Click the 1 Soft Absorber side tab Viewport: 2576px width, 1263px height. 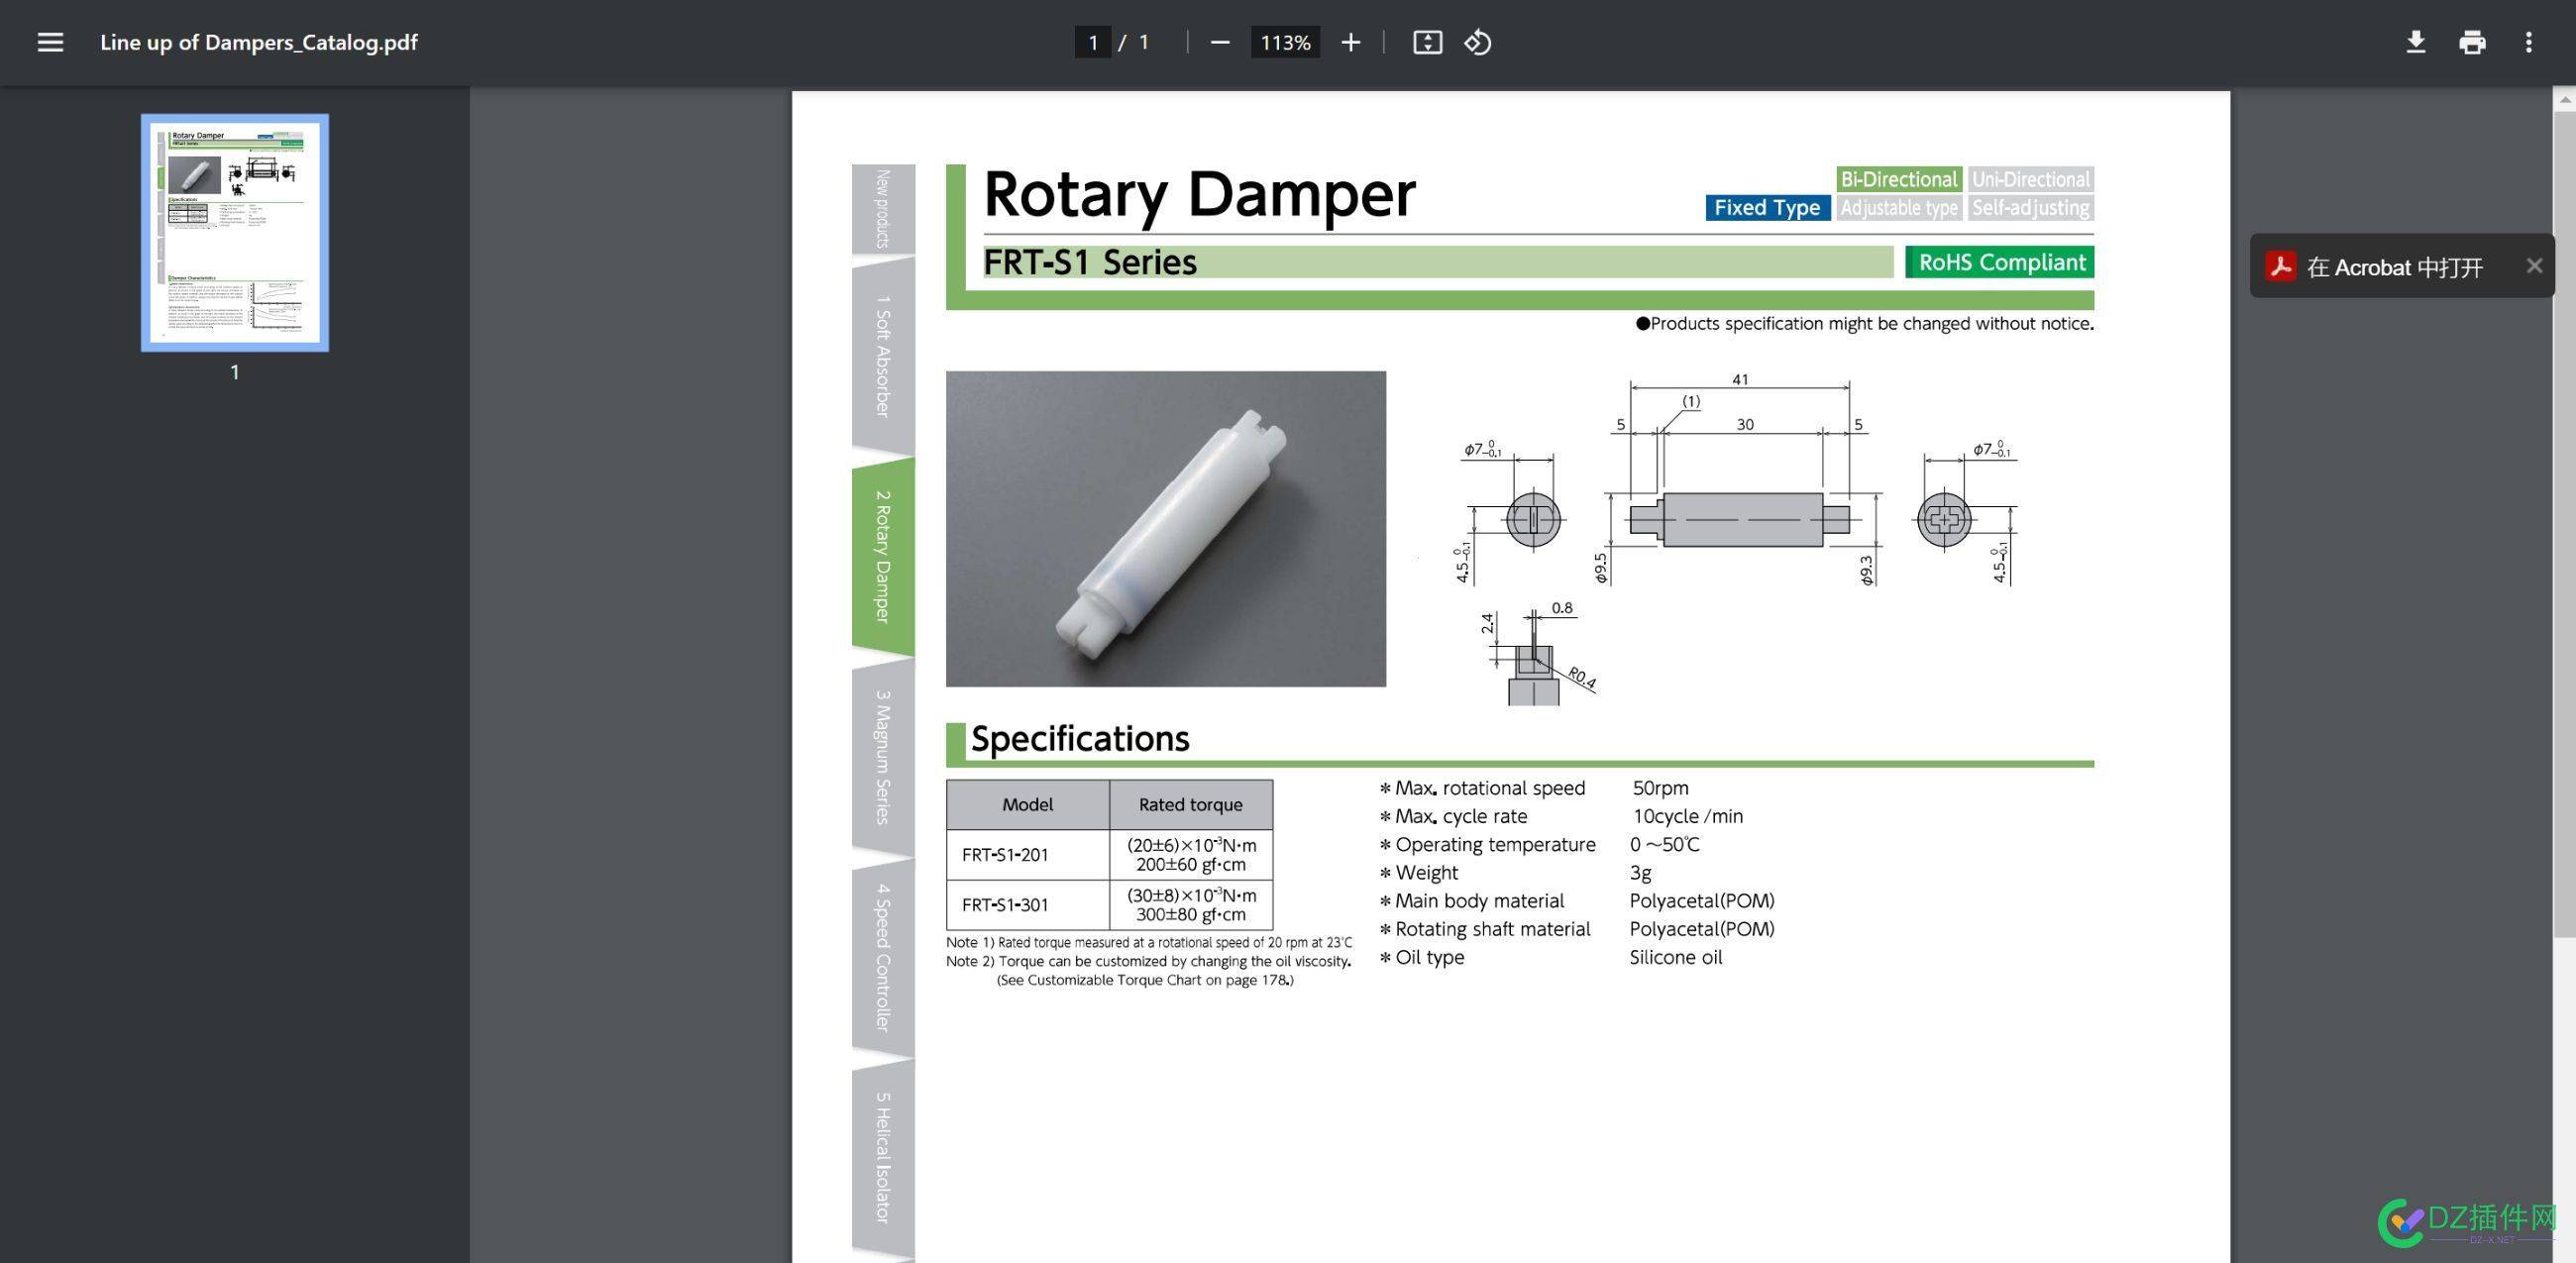point(882,356)
